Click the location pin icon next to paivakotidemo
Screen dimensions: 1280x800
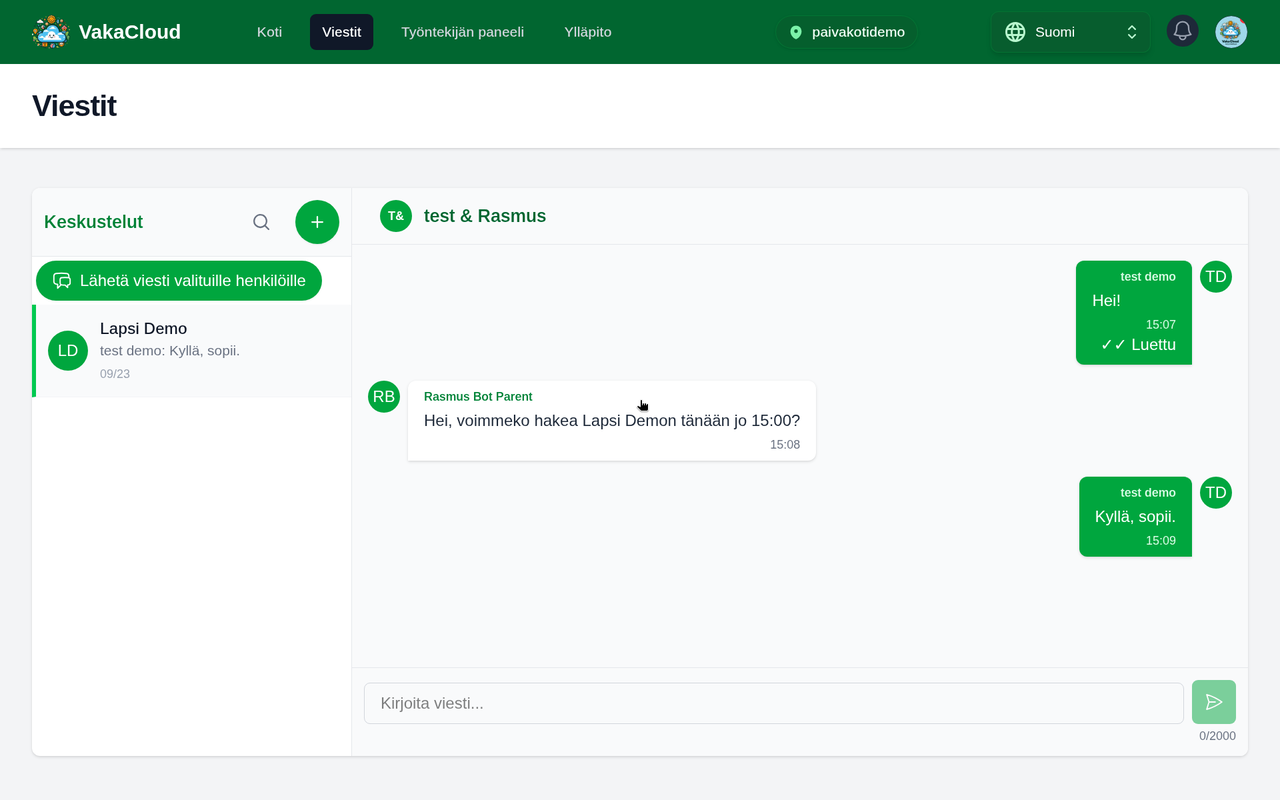pos(796,32)
